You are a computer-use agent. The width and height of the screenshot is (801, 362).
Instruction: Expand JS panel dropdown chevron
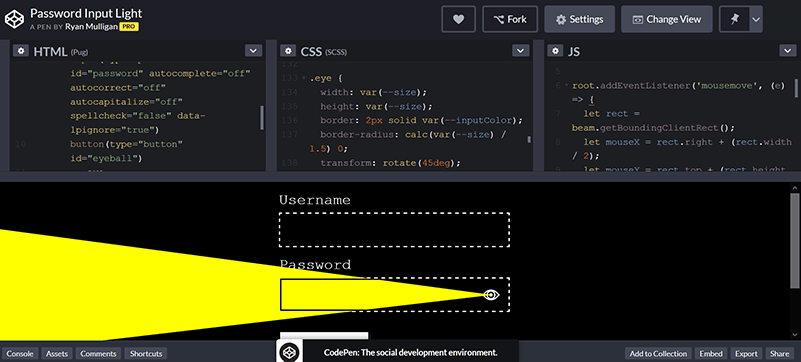click(788, 51)
